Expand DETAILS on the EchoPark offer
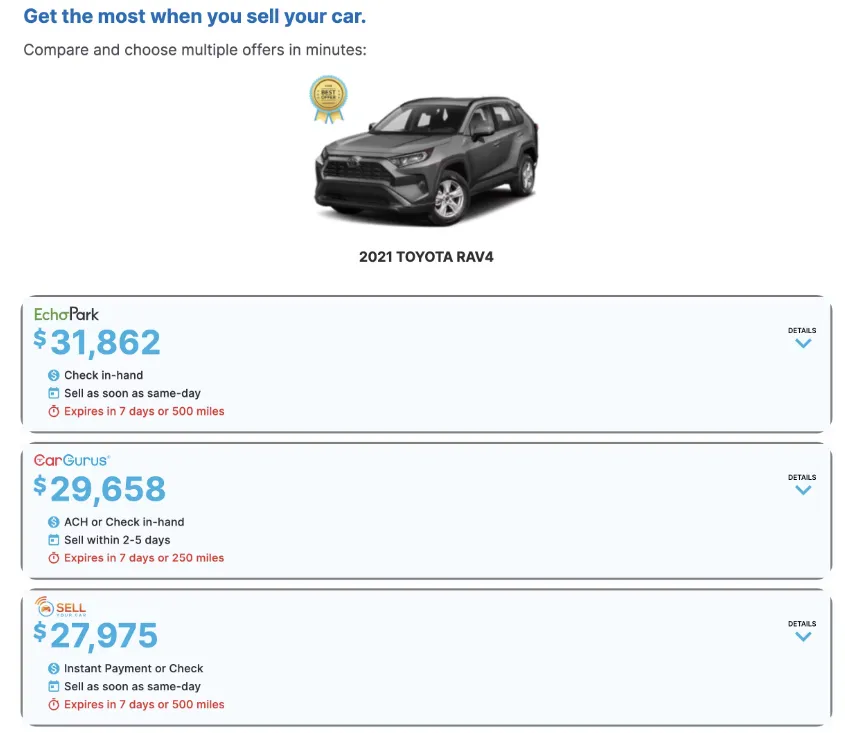The image size is (845, 733). pos(803,336)
